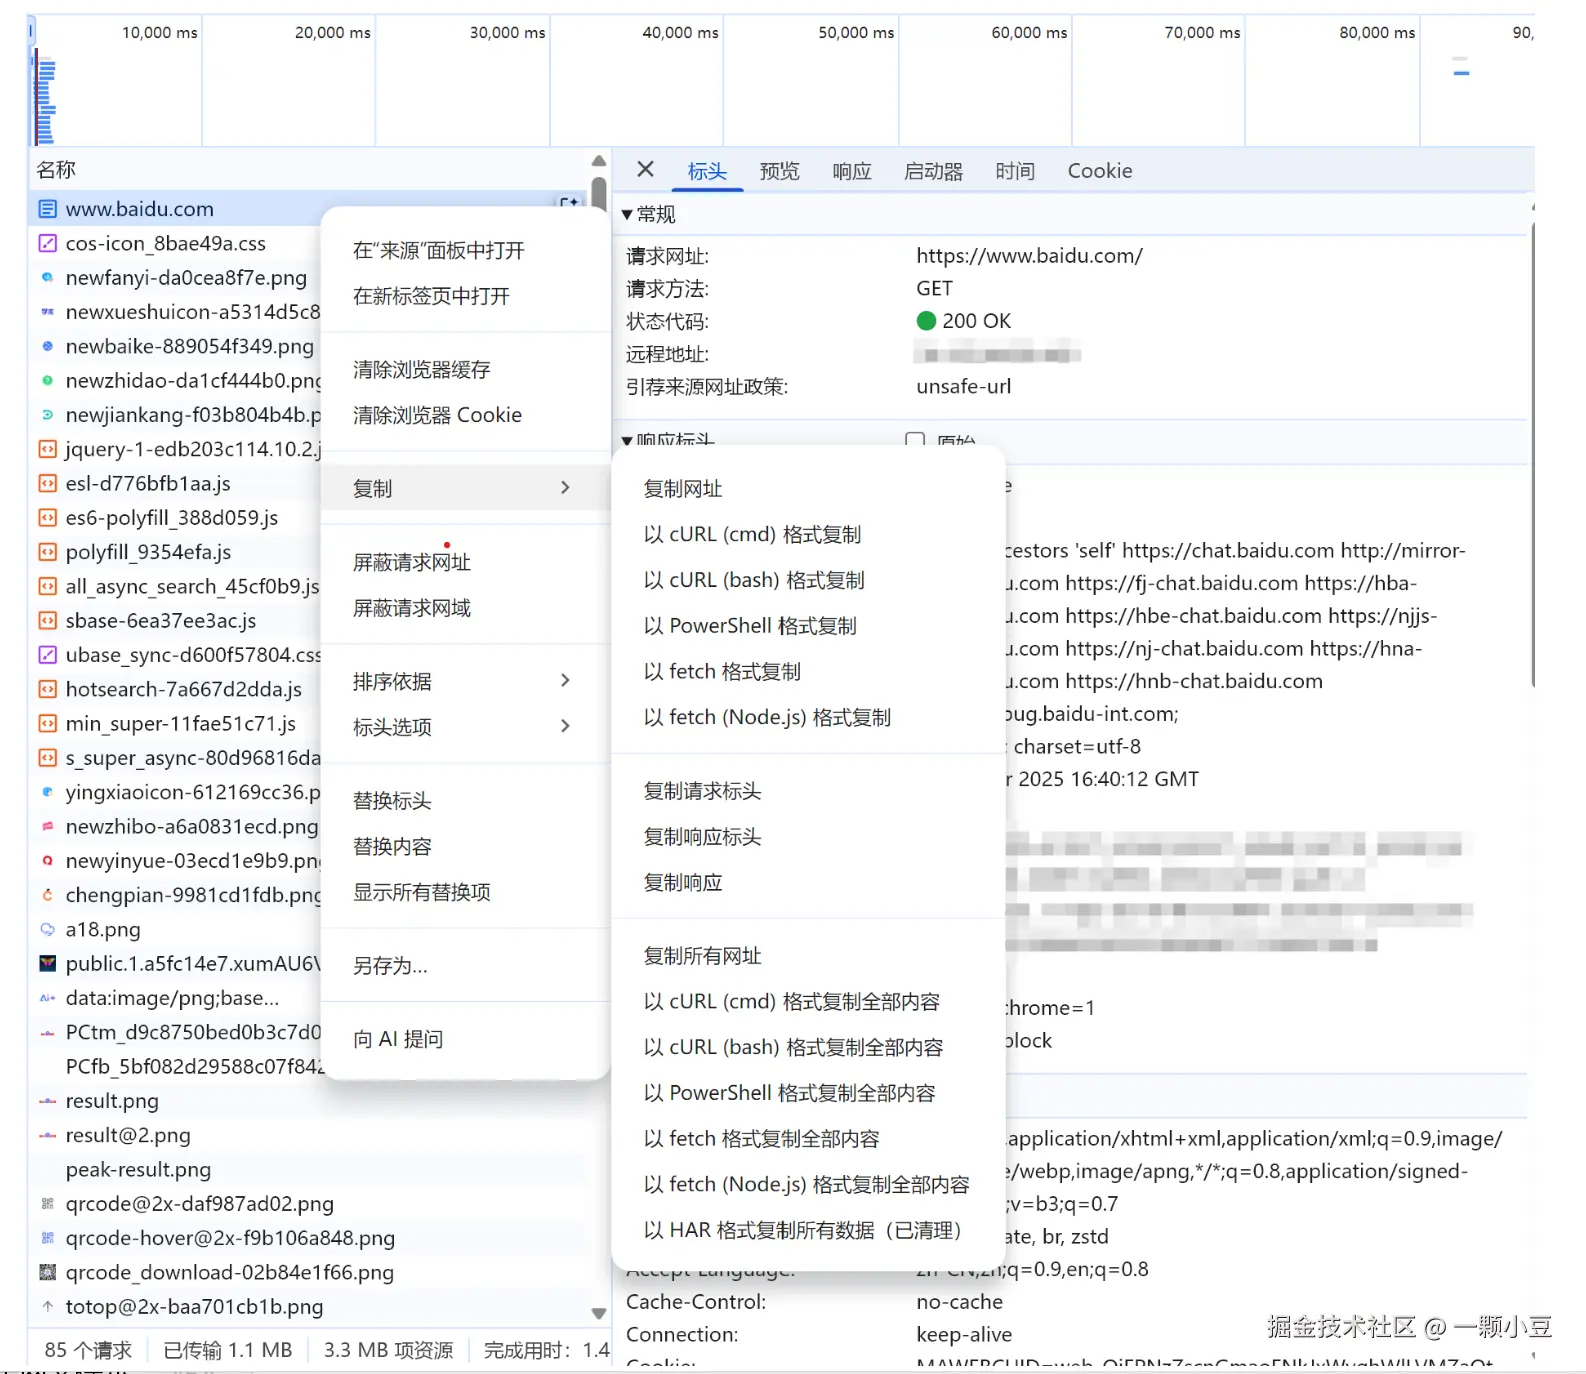Image resolution: width=1586 pixels, height=1374 pixels.
Task: Collapse the 响应标头 section
Action: pos(627,441)
